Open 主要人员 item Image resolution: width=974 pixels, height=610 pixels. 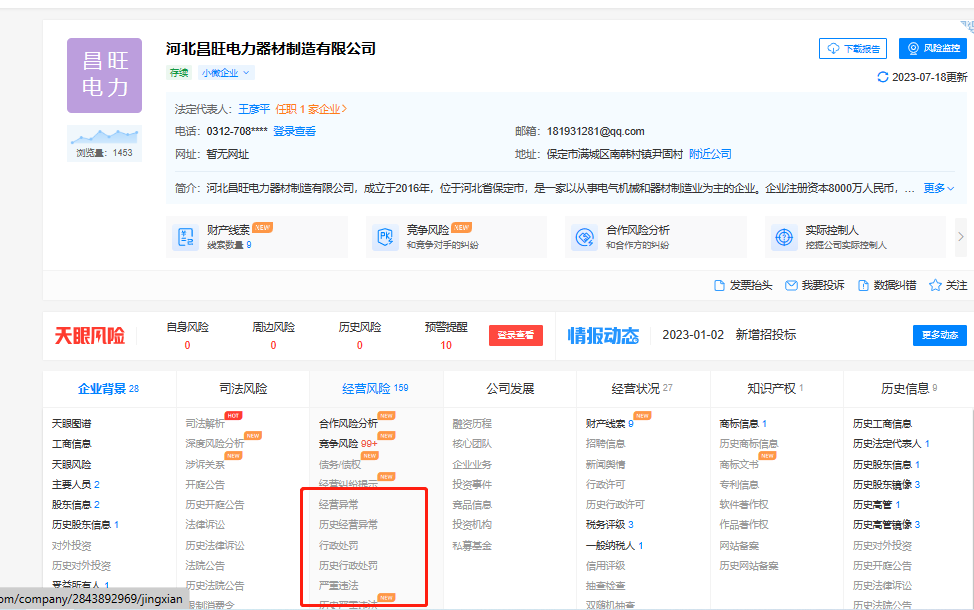[x=76, y=485]
